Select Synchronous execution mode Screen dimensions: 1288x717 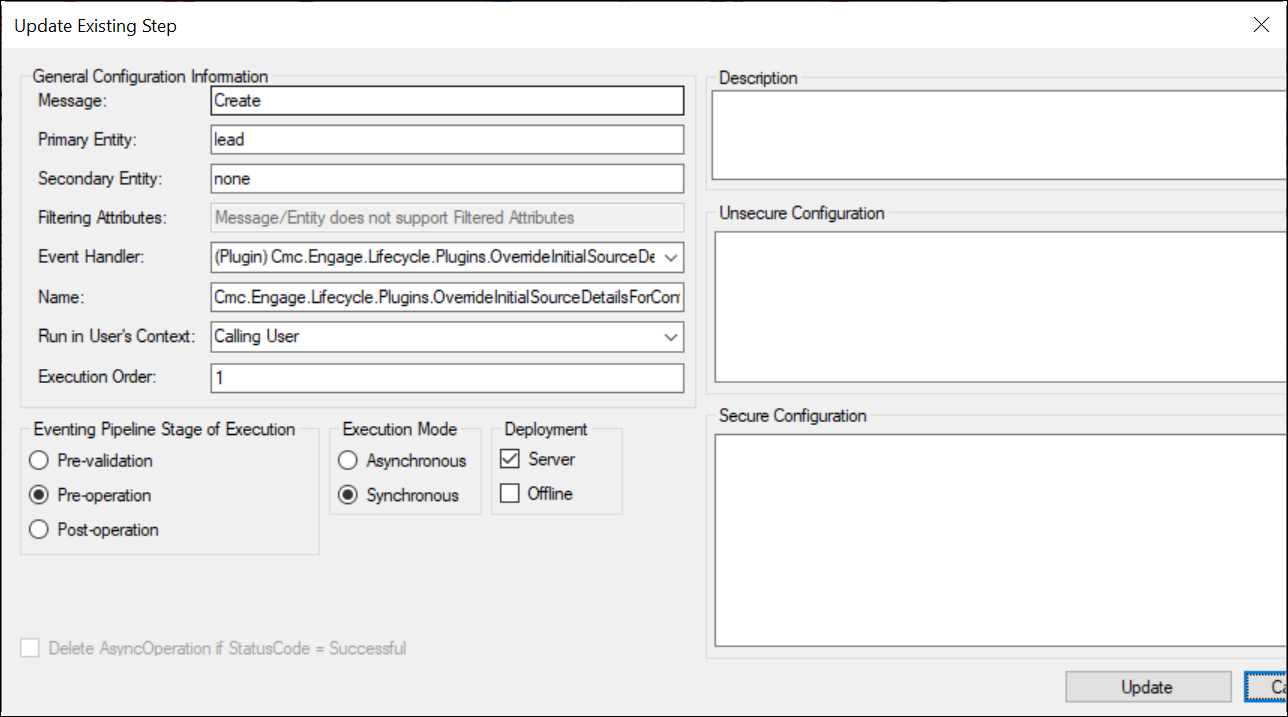tap(348, 495)
